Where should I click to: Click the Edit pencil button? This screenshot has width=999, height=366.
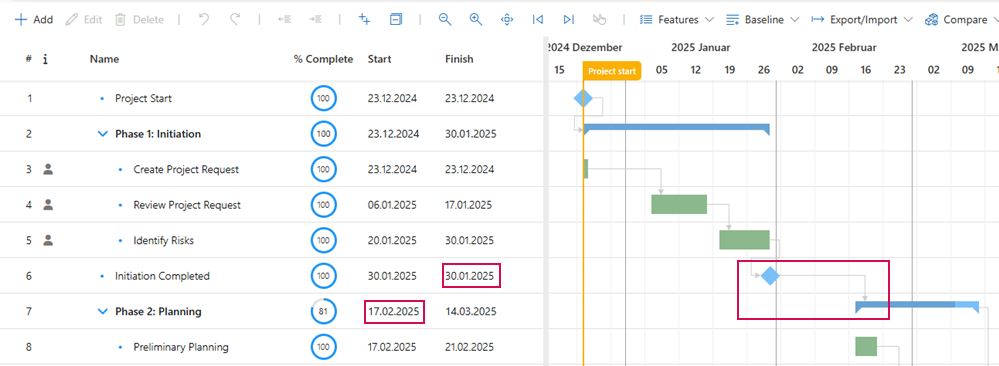(83, 20)
